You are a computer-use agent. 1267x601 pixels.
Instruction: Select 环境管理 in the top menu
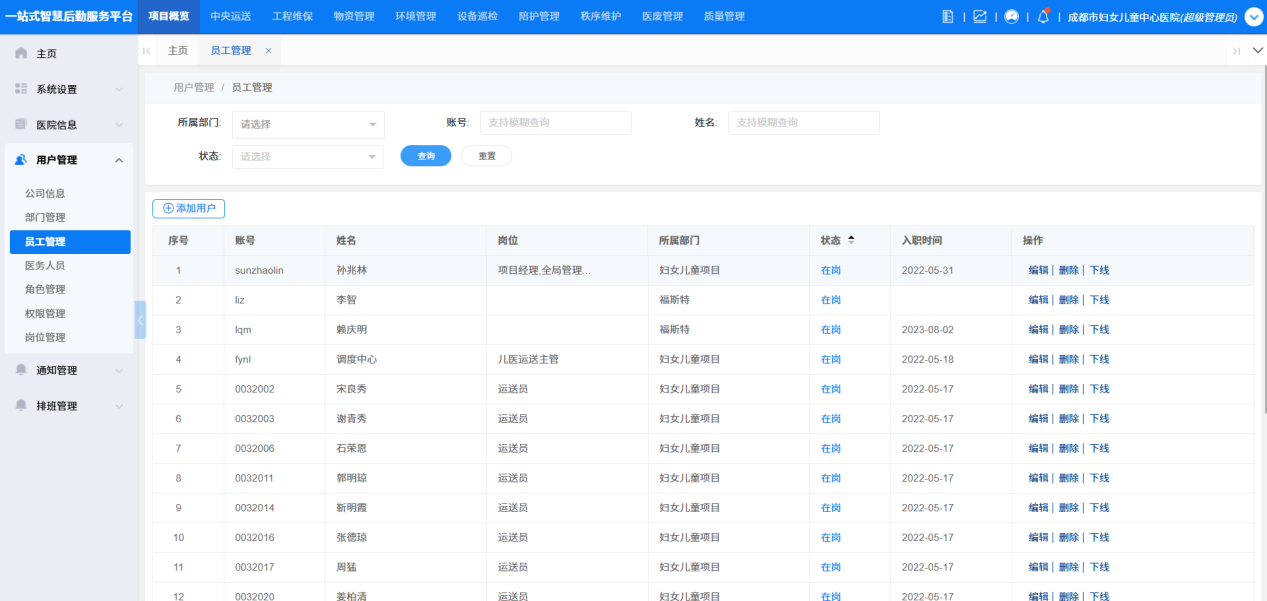click(415, 17)
